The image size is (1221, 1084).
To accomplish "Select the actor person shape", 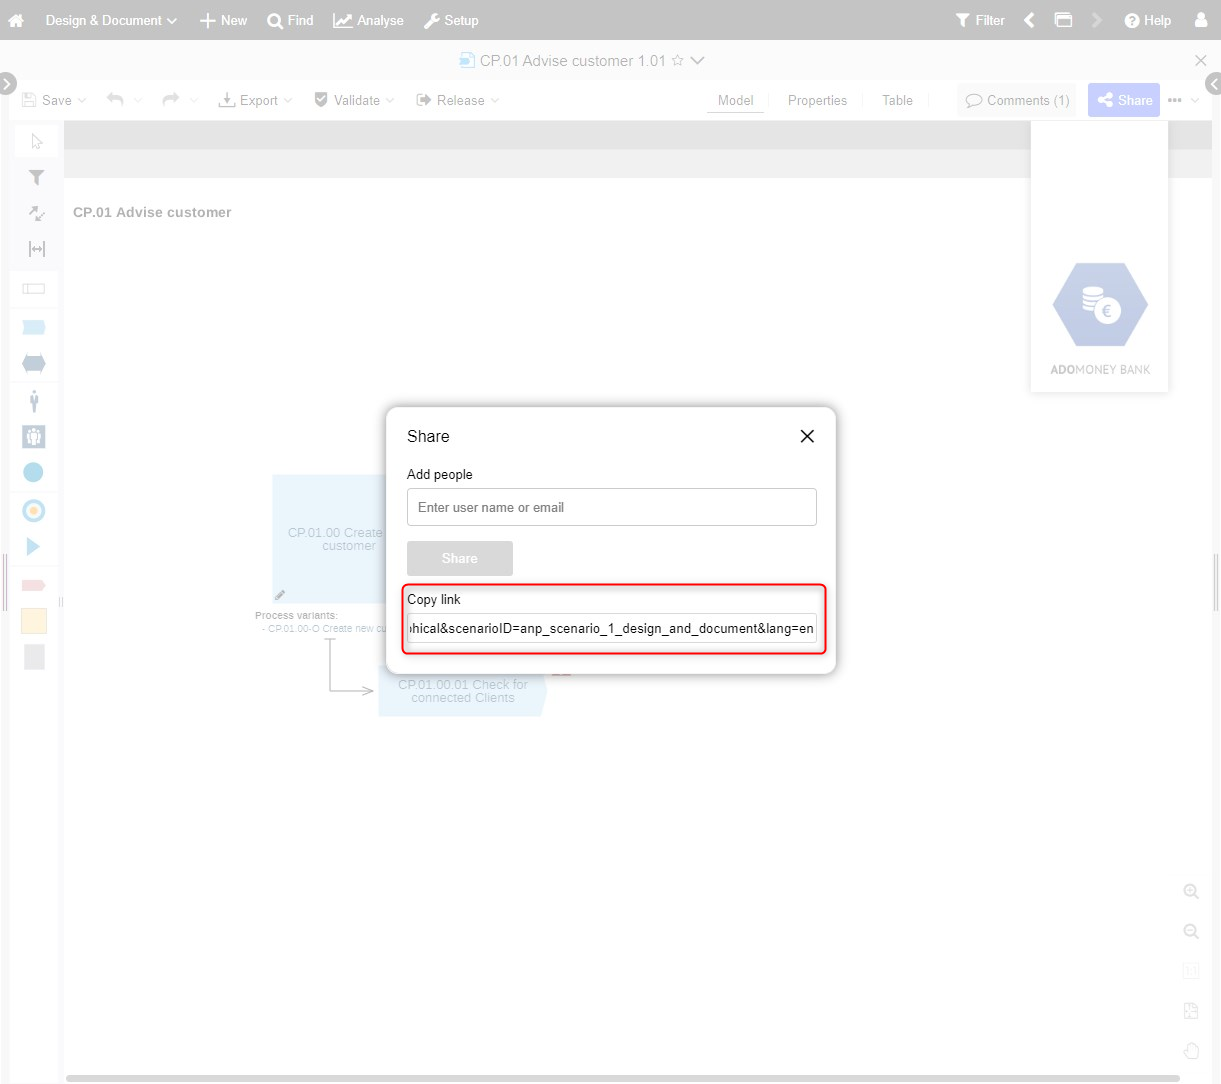I will [x=34, y=401].
